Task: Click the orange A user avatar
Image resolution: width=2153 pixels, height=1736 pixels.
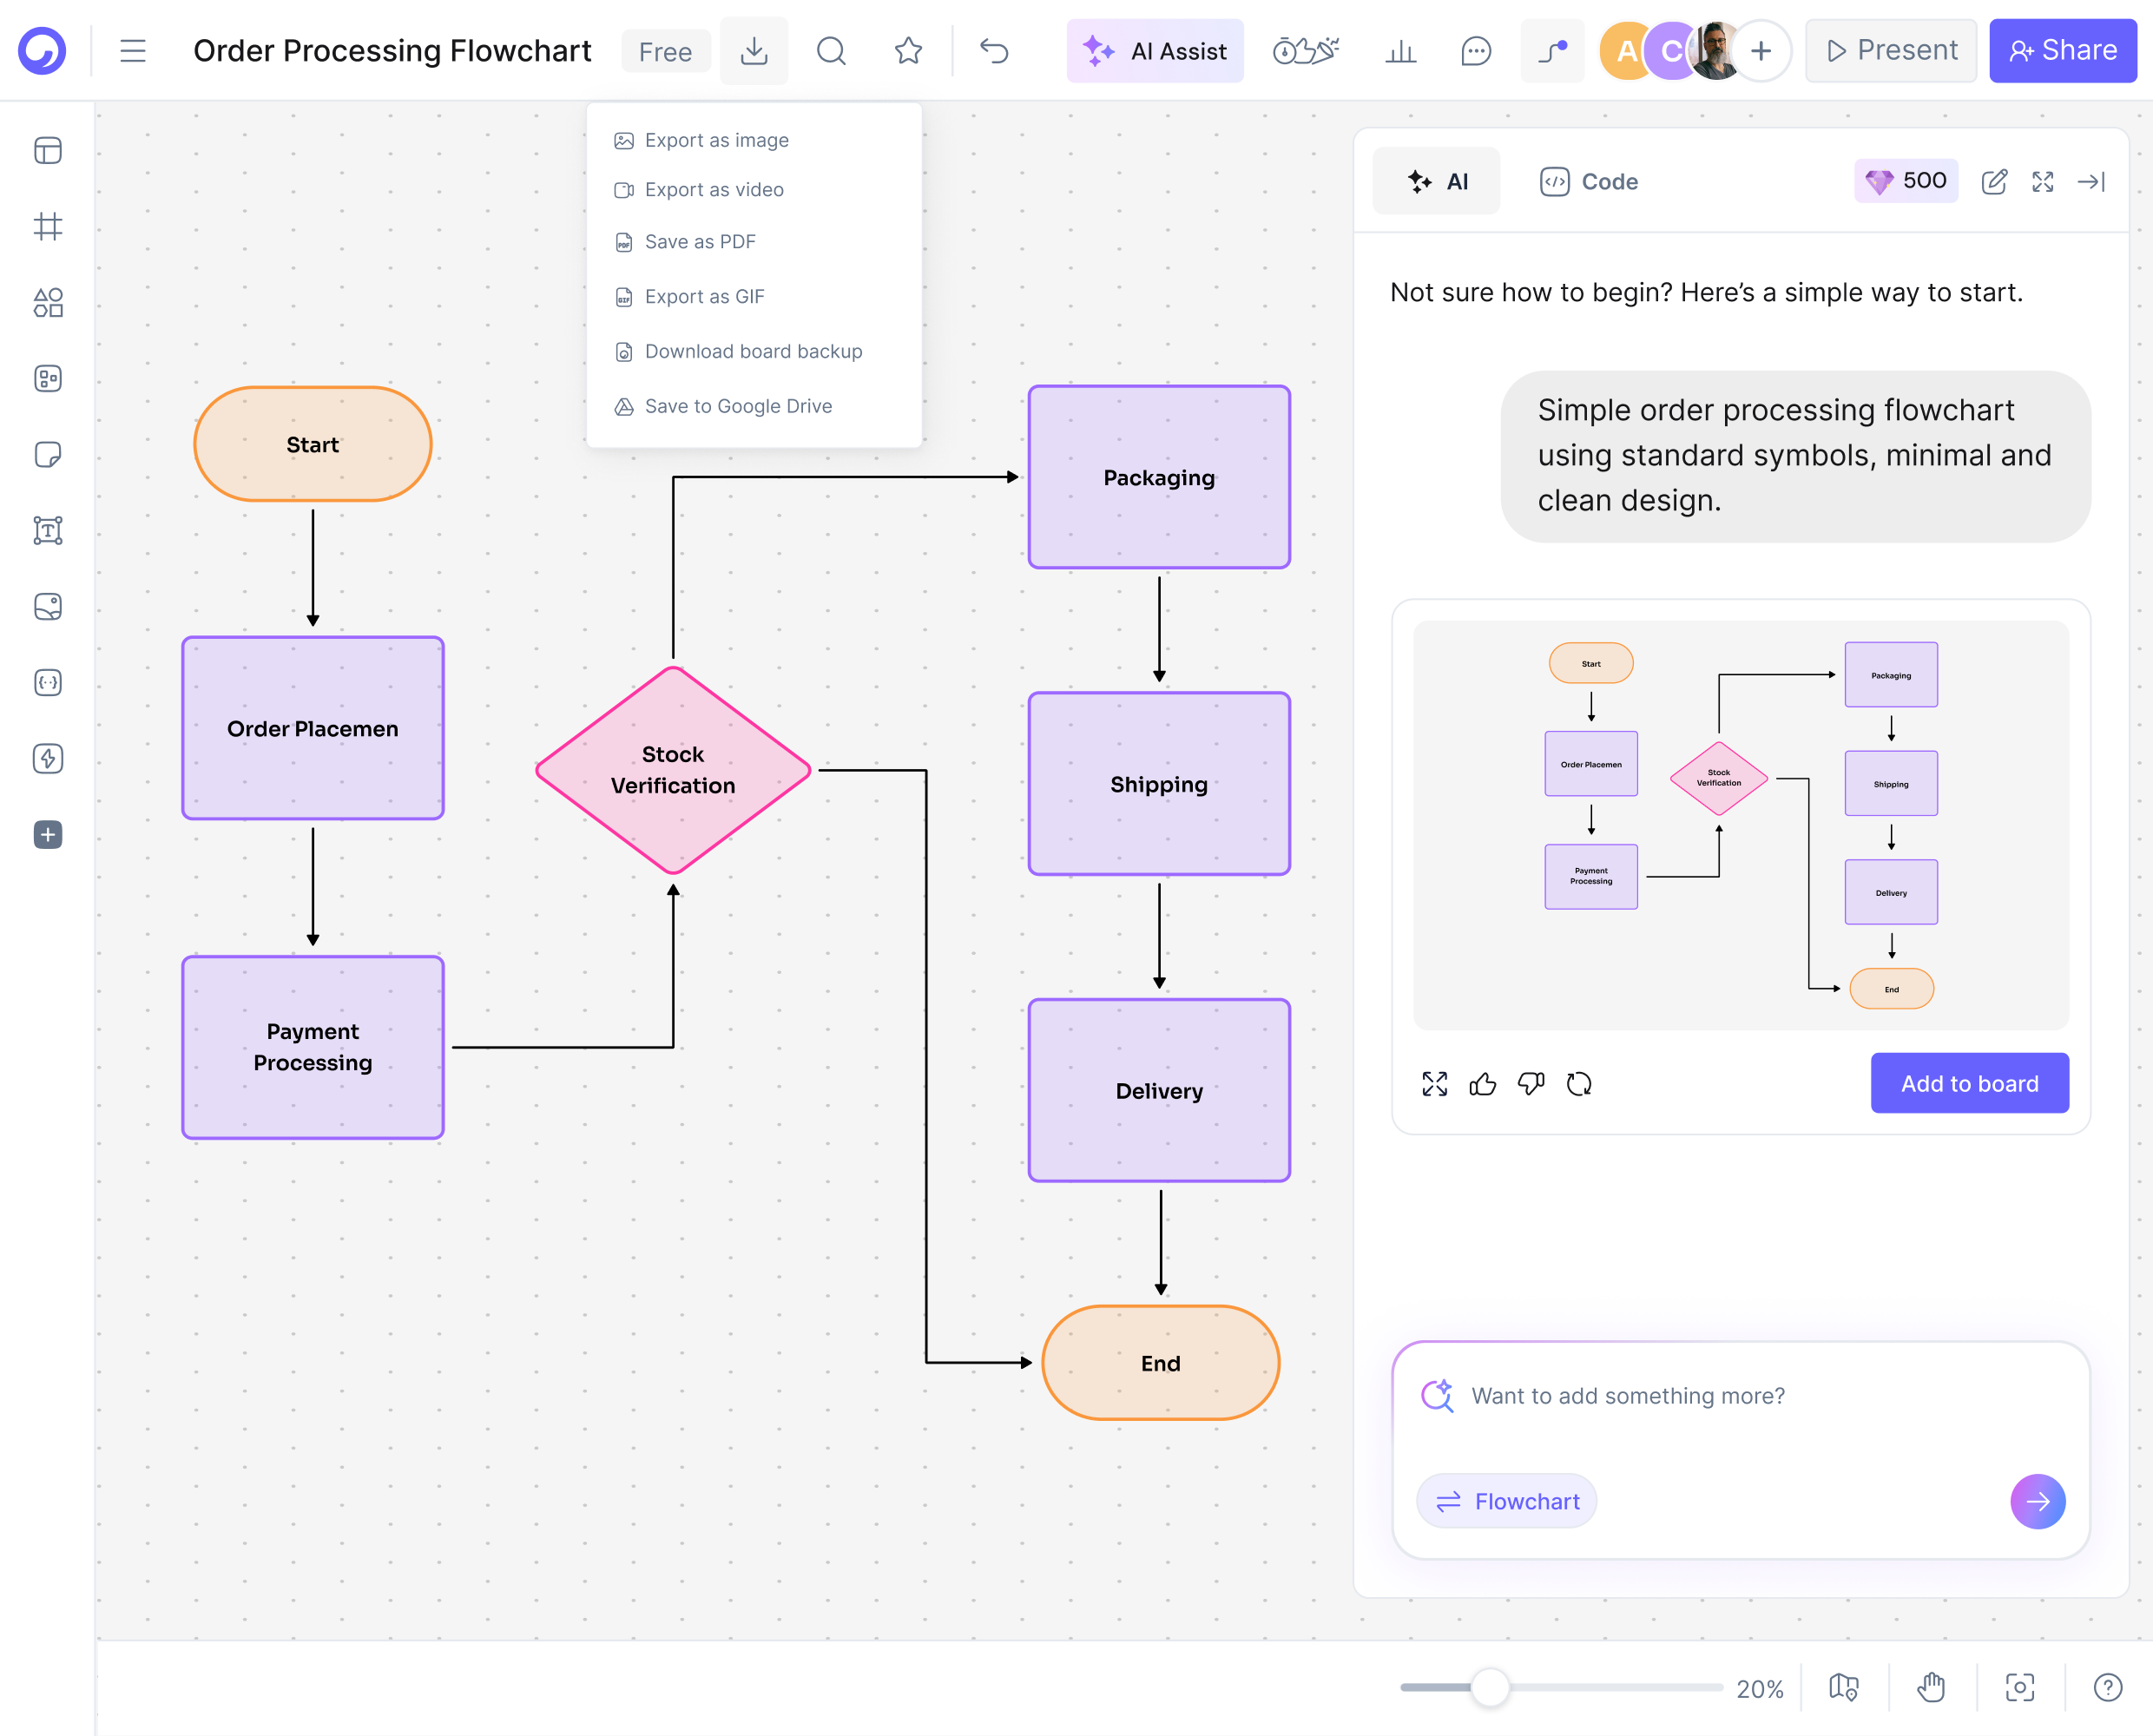Action: (x=1626, y=50)
